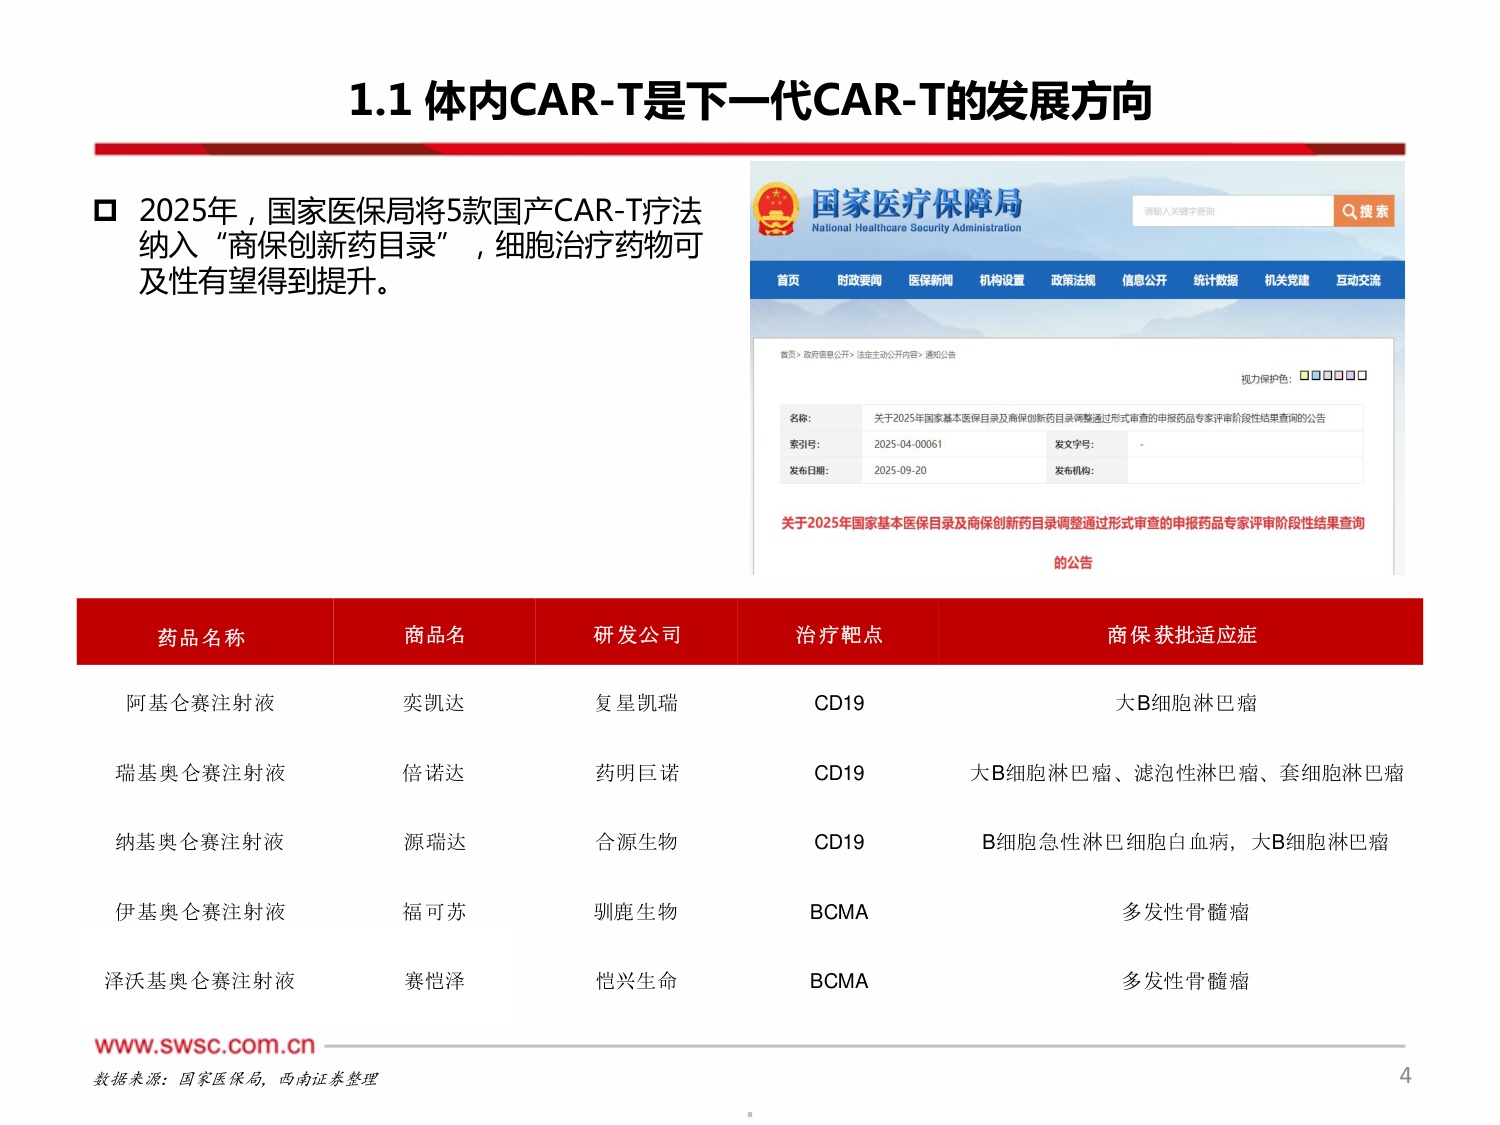Click the national emblem logo icon
Viewport: 1500px width, 1125px height.
tap(777, 209)
